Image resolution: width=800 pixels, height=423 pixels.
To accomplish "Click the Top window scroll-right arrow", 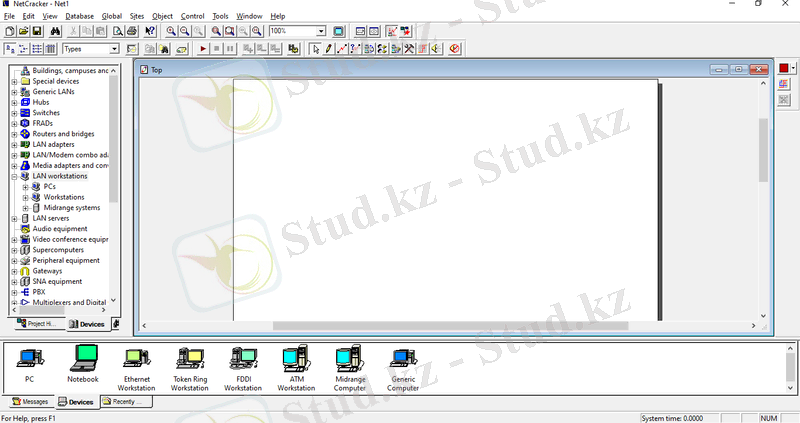I will pyautogui.click(x=753, y=326).
